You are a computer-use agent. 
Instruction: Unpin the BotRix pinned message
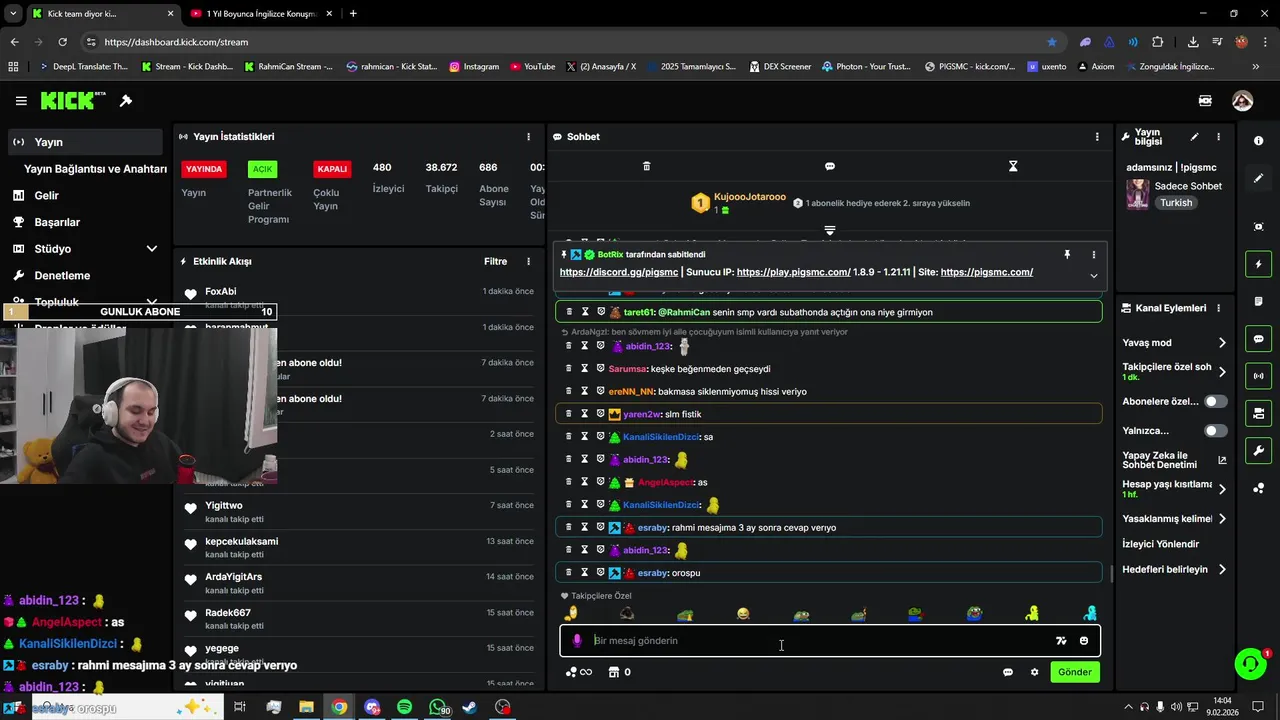tap(1067, 255)
